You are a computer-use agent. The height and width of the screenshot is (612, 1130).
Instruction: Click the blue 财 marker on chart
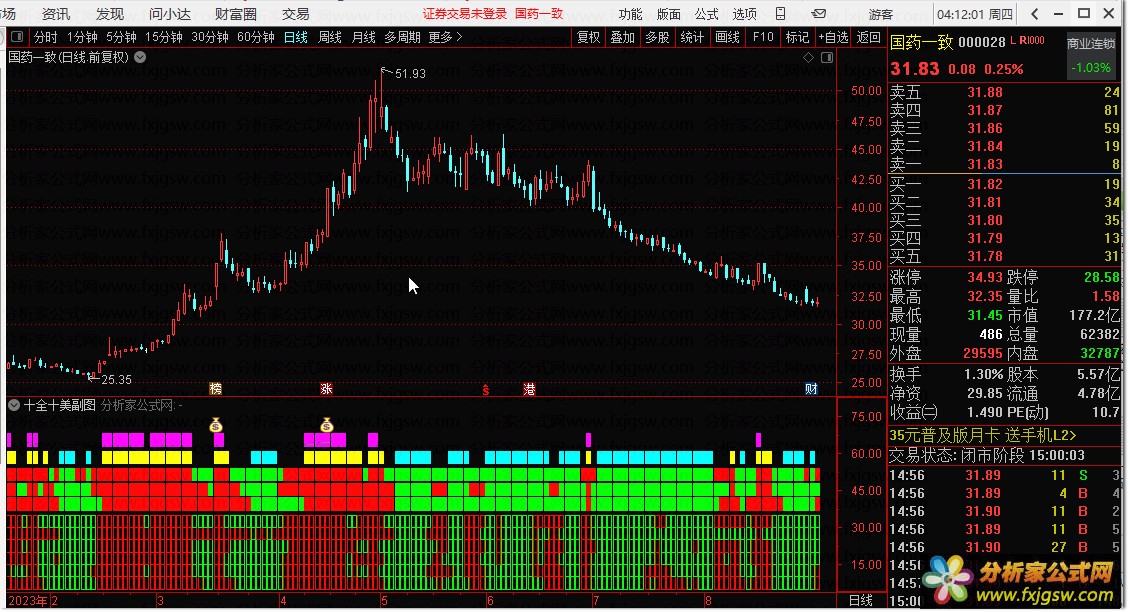[x=811, y=389]
